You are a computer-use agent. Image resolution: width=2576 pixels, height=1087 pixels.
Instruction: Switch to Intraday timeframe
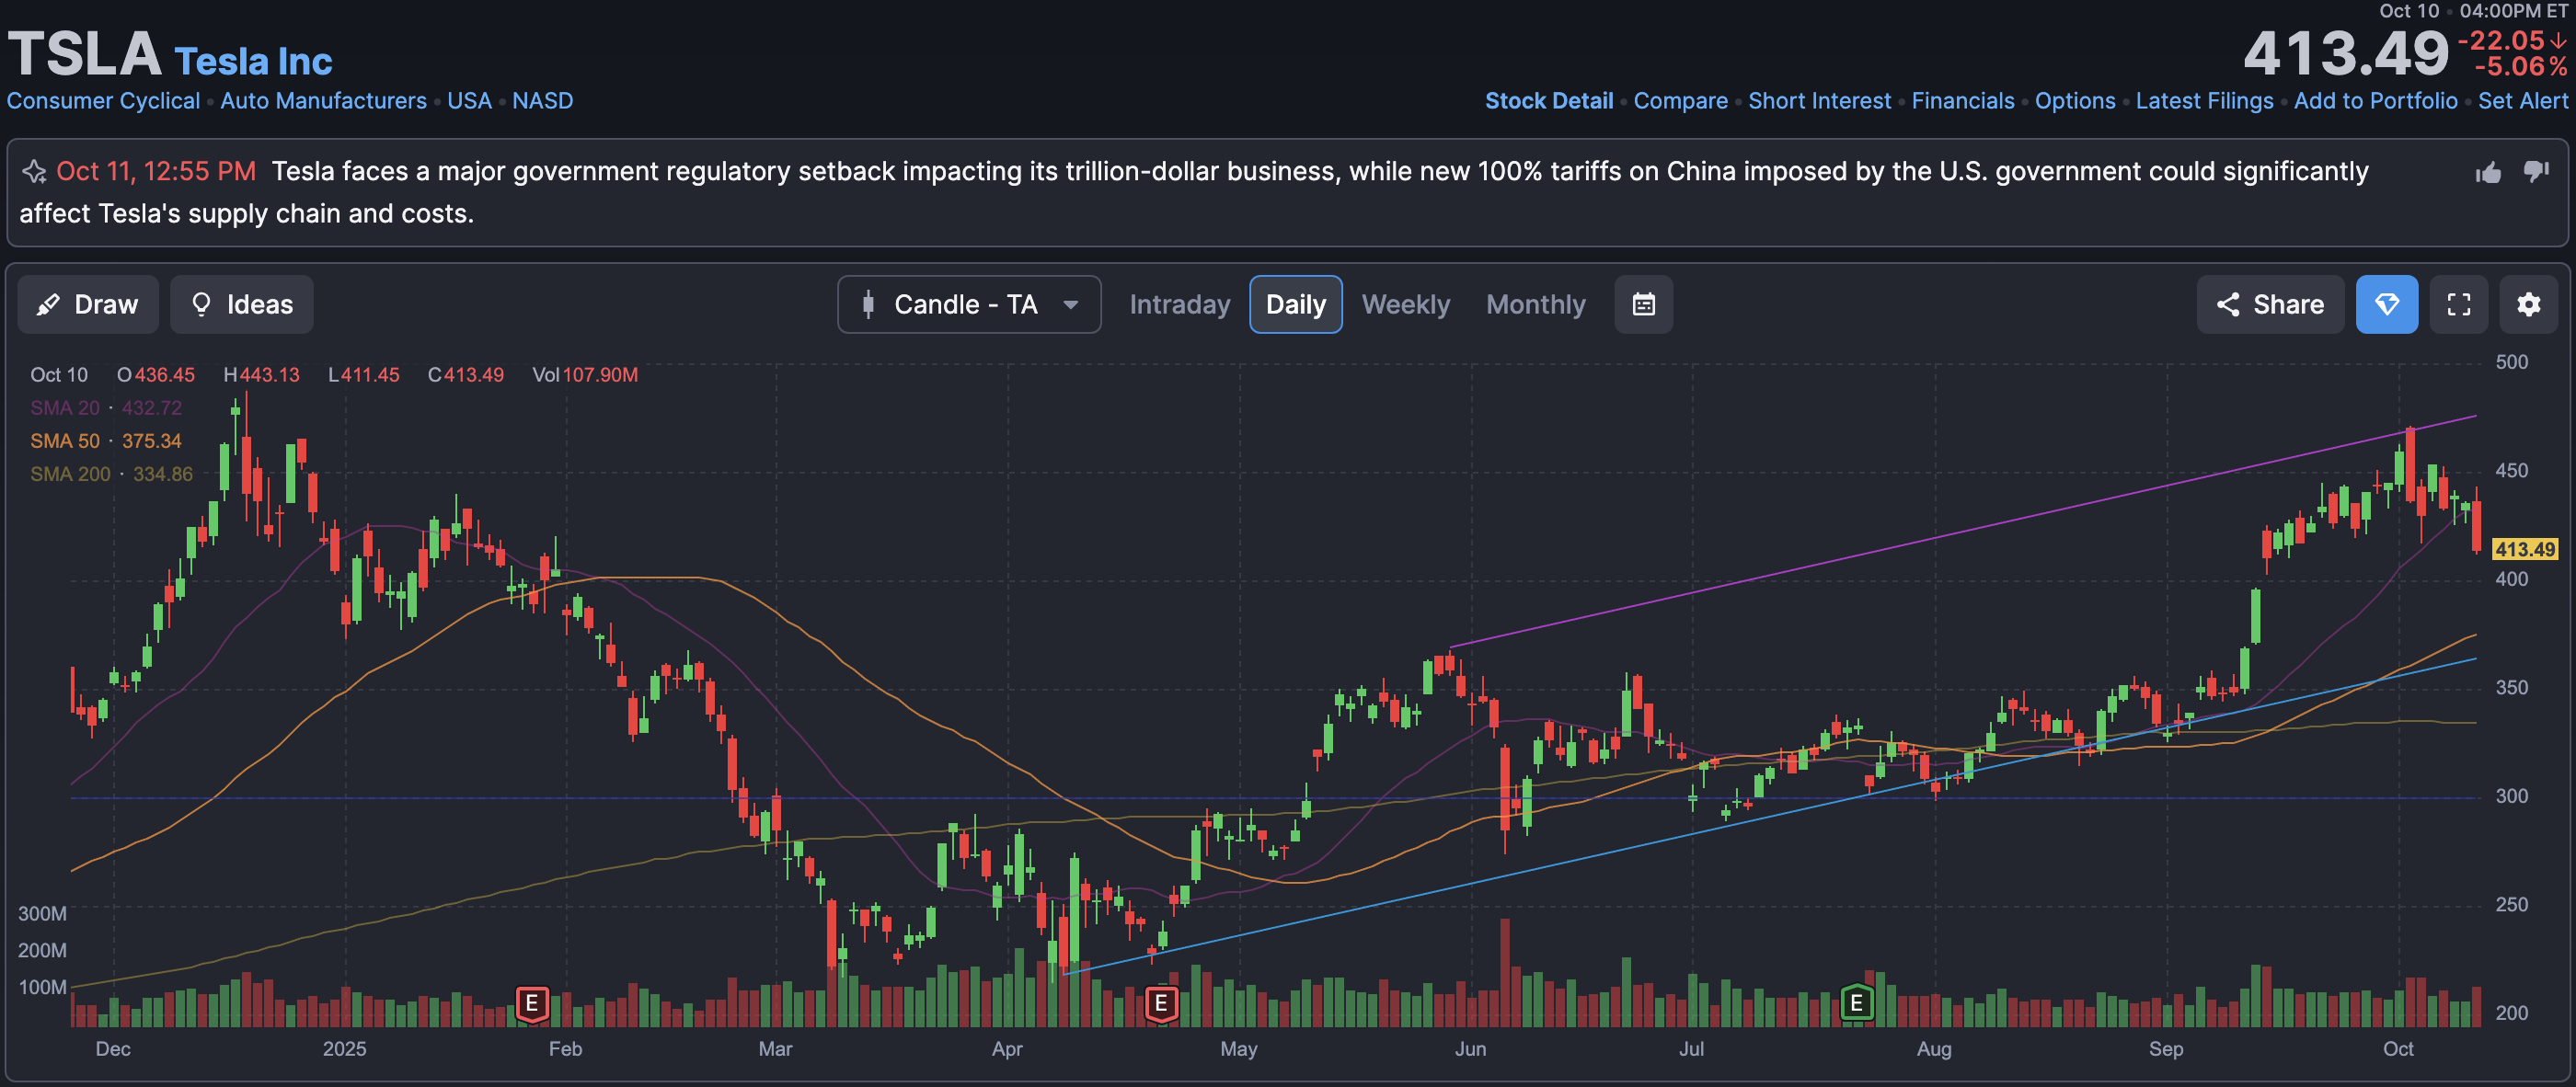(x=1179, y=304)
